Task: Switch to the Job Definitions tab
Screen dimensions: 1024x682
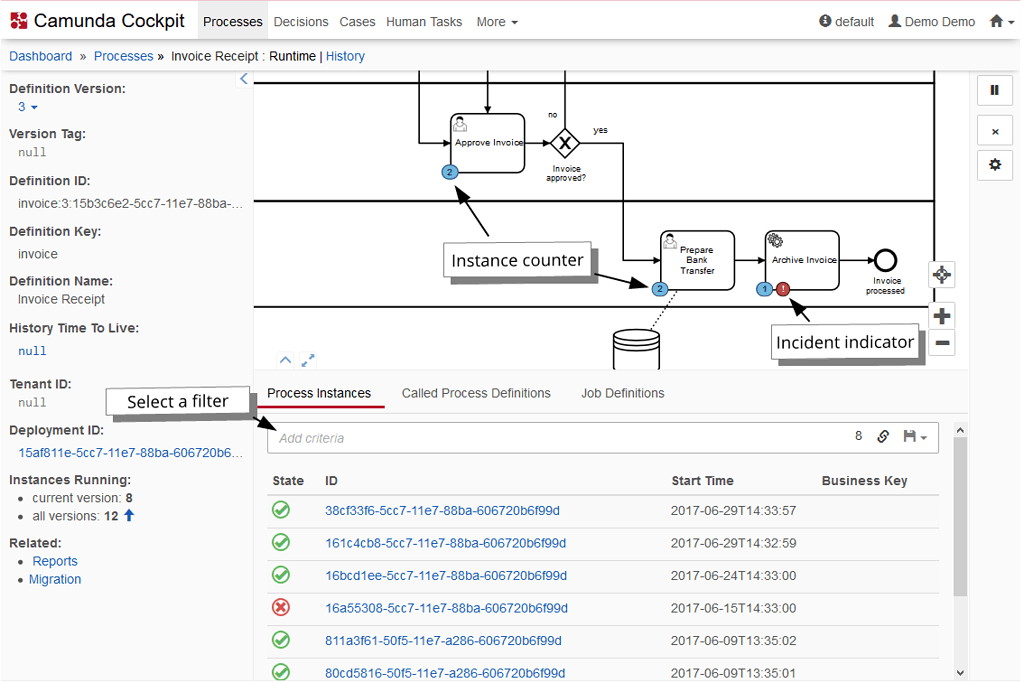Action: (622, 393)
